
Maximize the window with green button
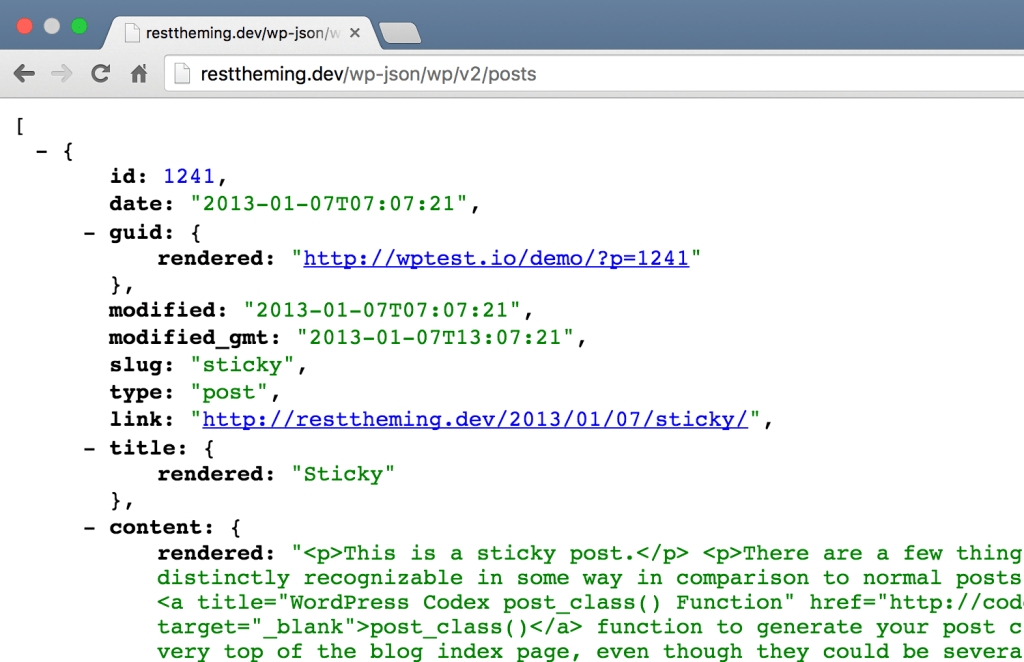79,26
